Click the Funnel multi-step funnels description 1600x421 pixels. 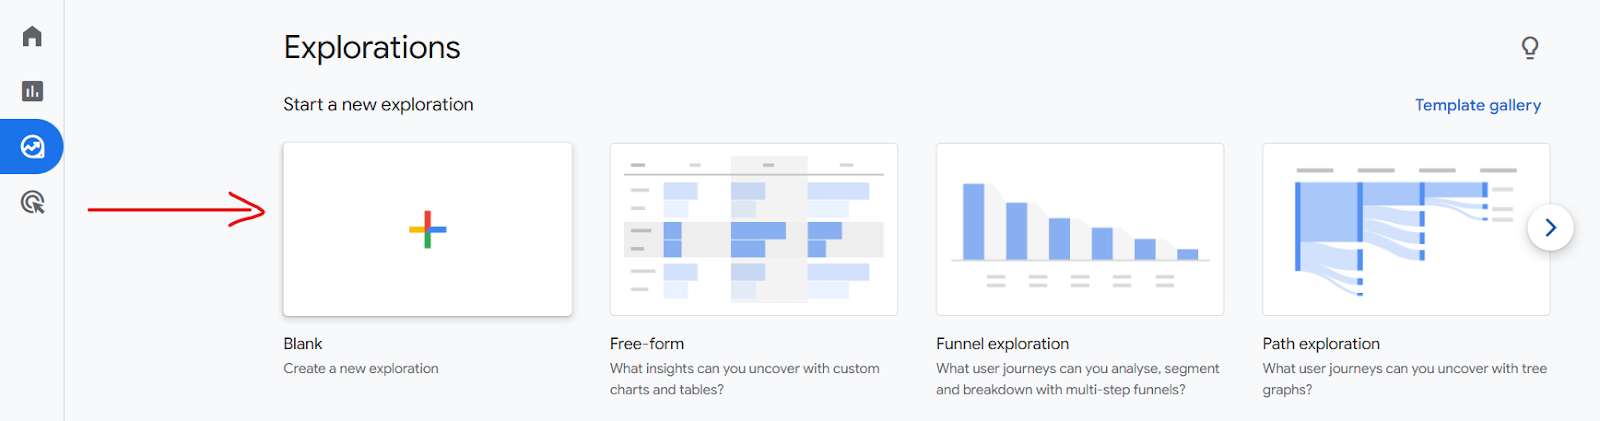[1078, 379]
